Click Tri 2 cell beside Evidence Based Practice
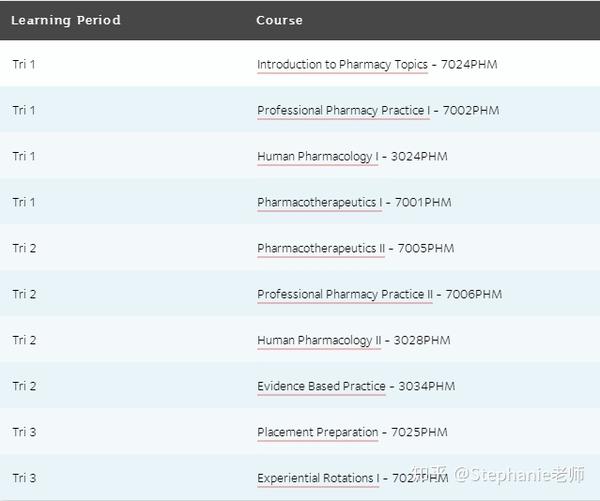 24,386
